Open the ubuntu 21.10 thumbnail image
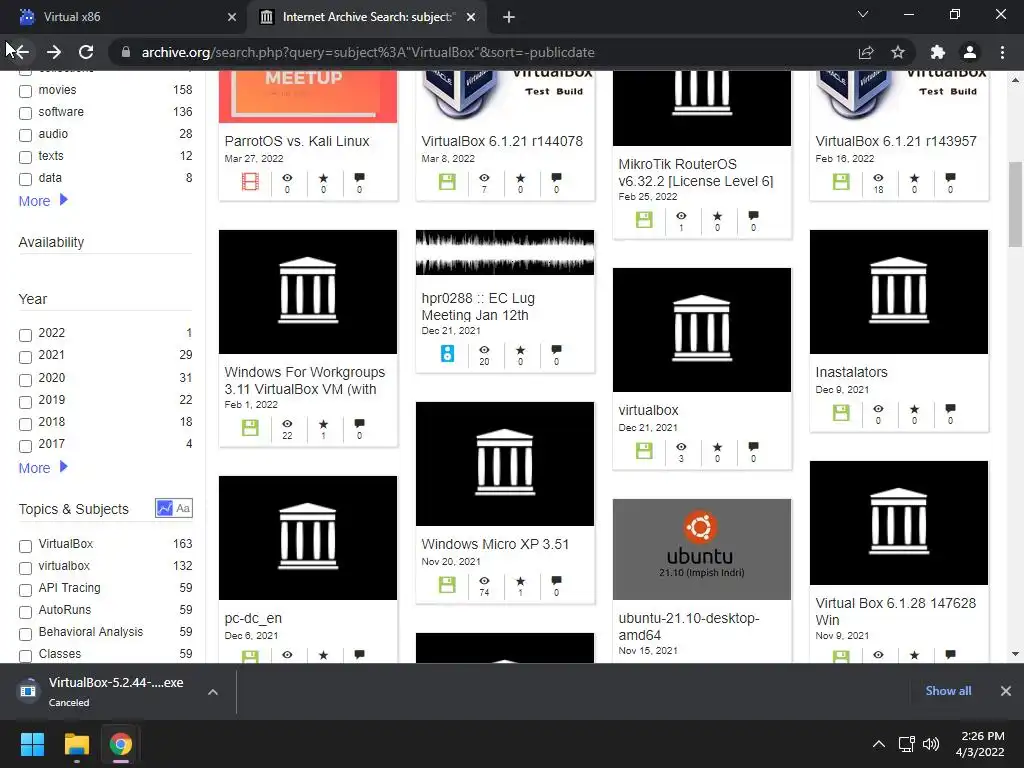The image size is (1024, 768). (x=701, y=549)
